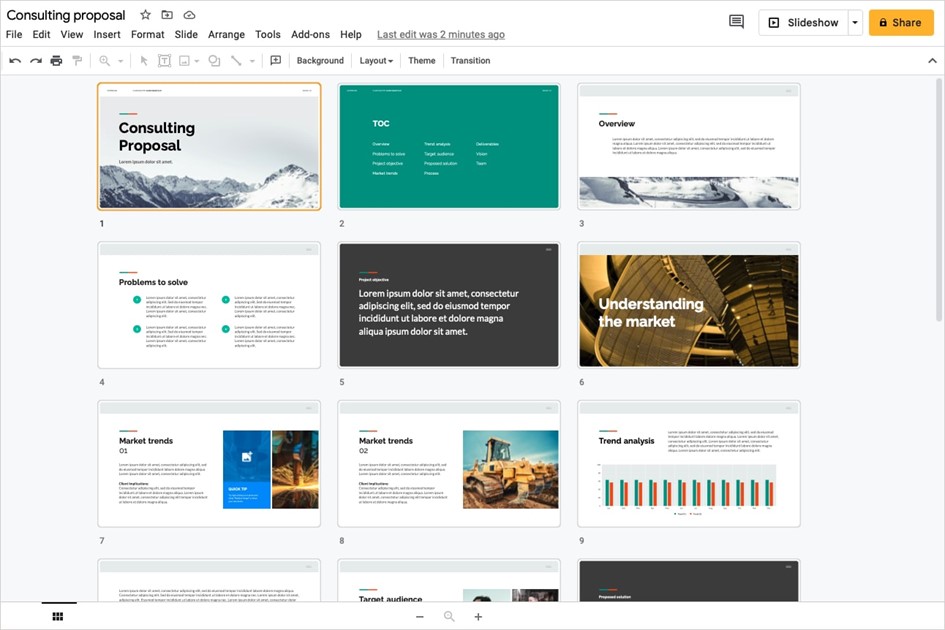Click the move to folder icon
The image size is (945, 630).
(167, 15)
